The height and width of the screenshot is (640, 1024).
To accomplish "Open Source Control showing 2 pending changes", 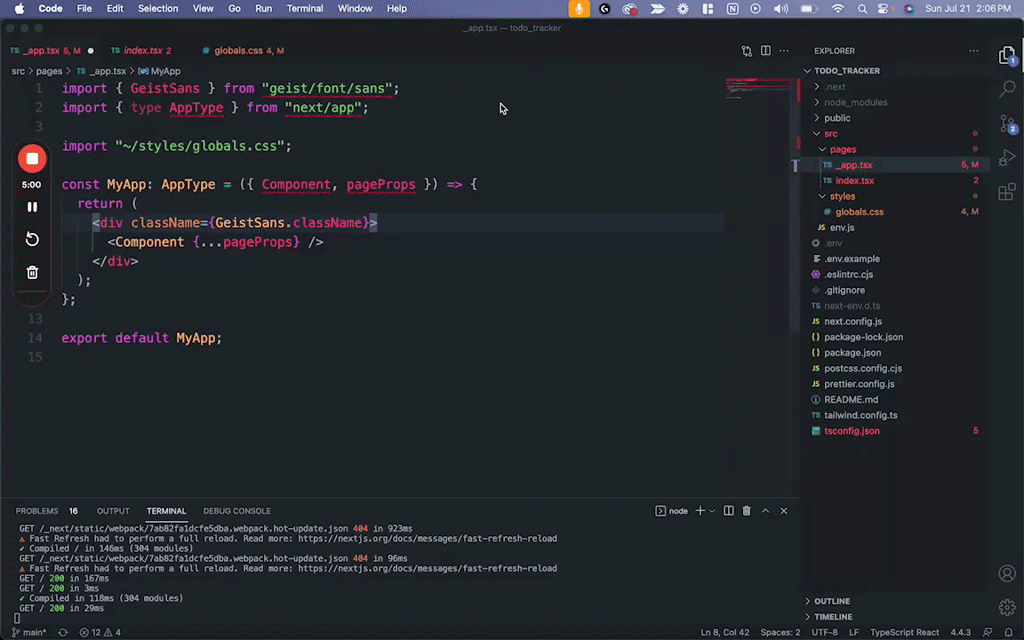I will (1007, 122).
